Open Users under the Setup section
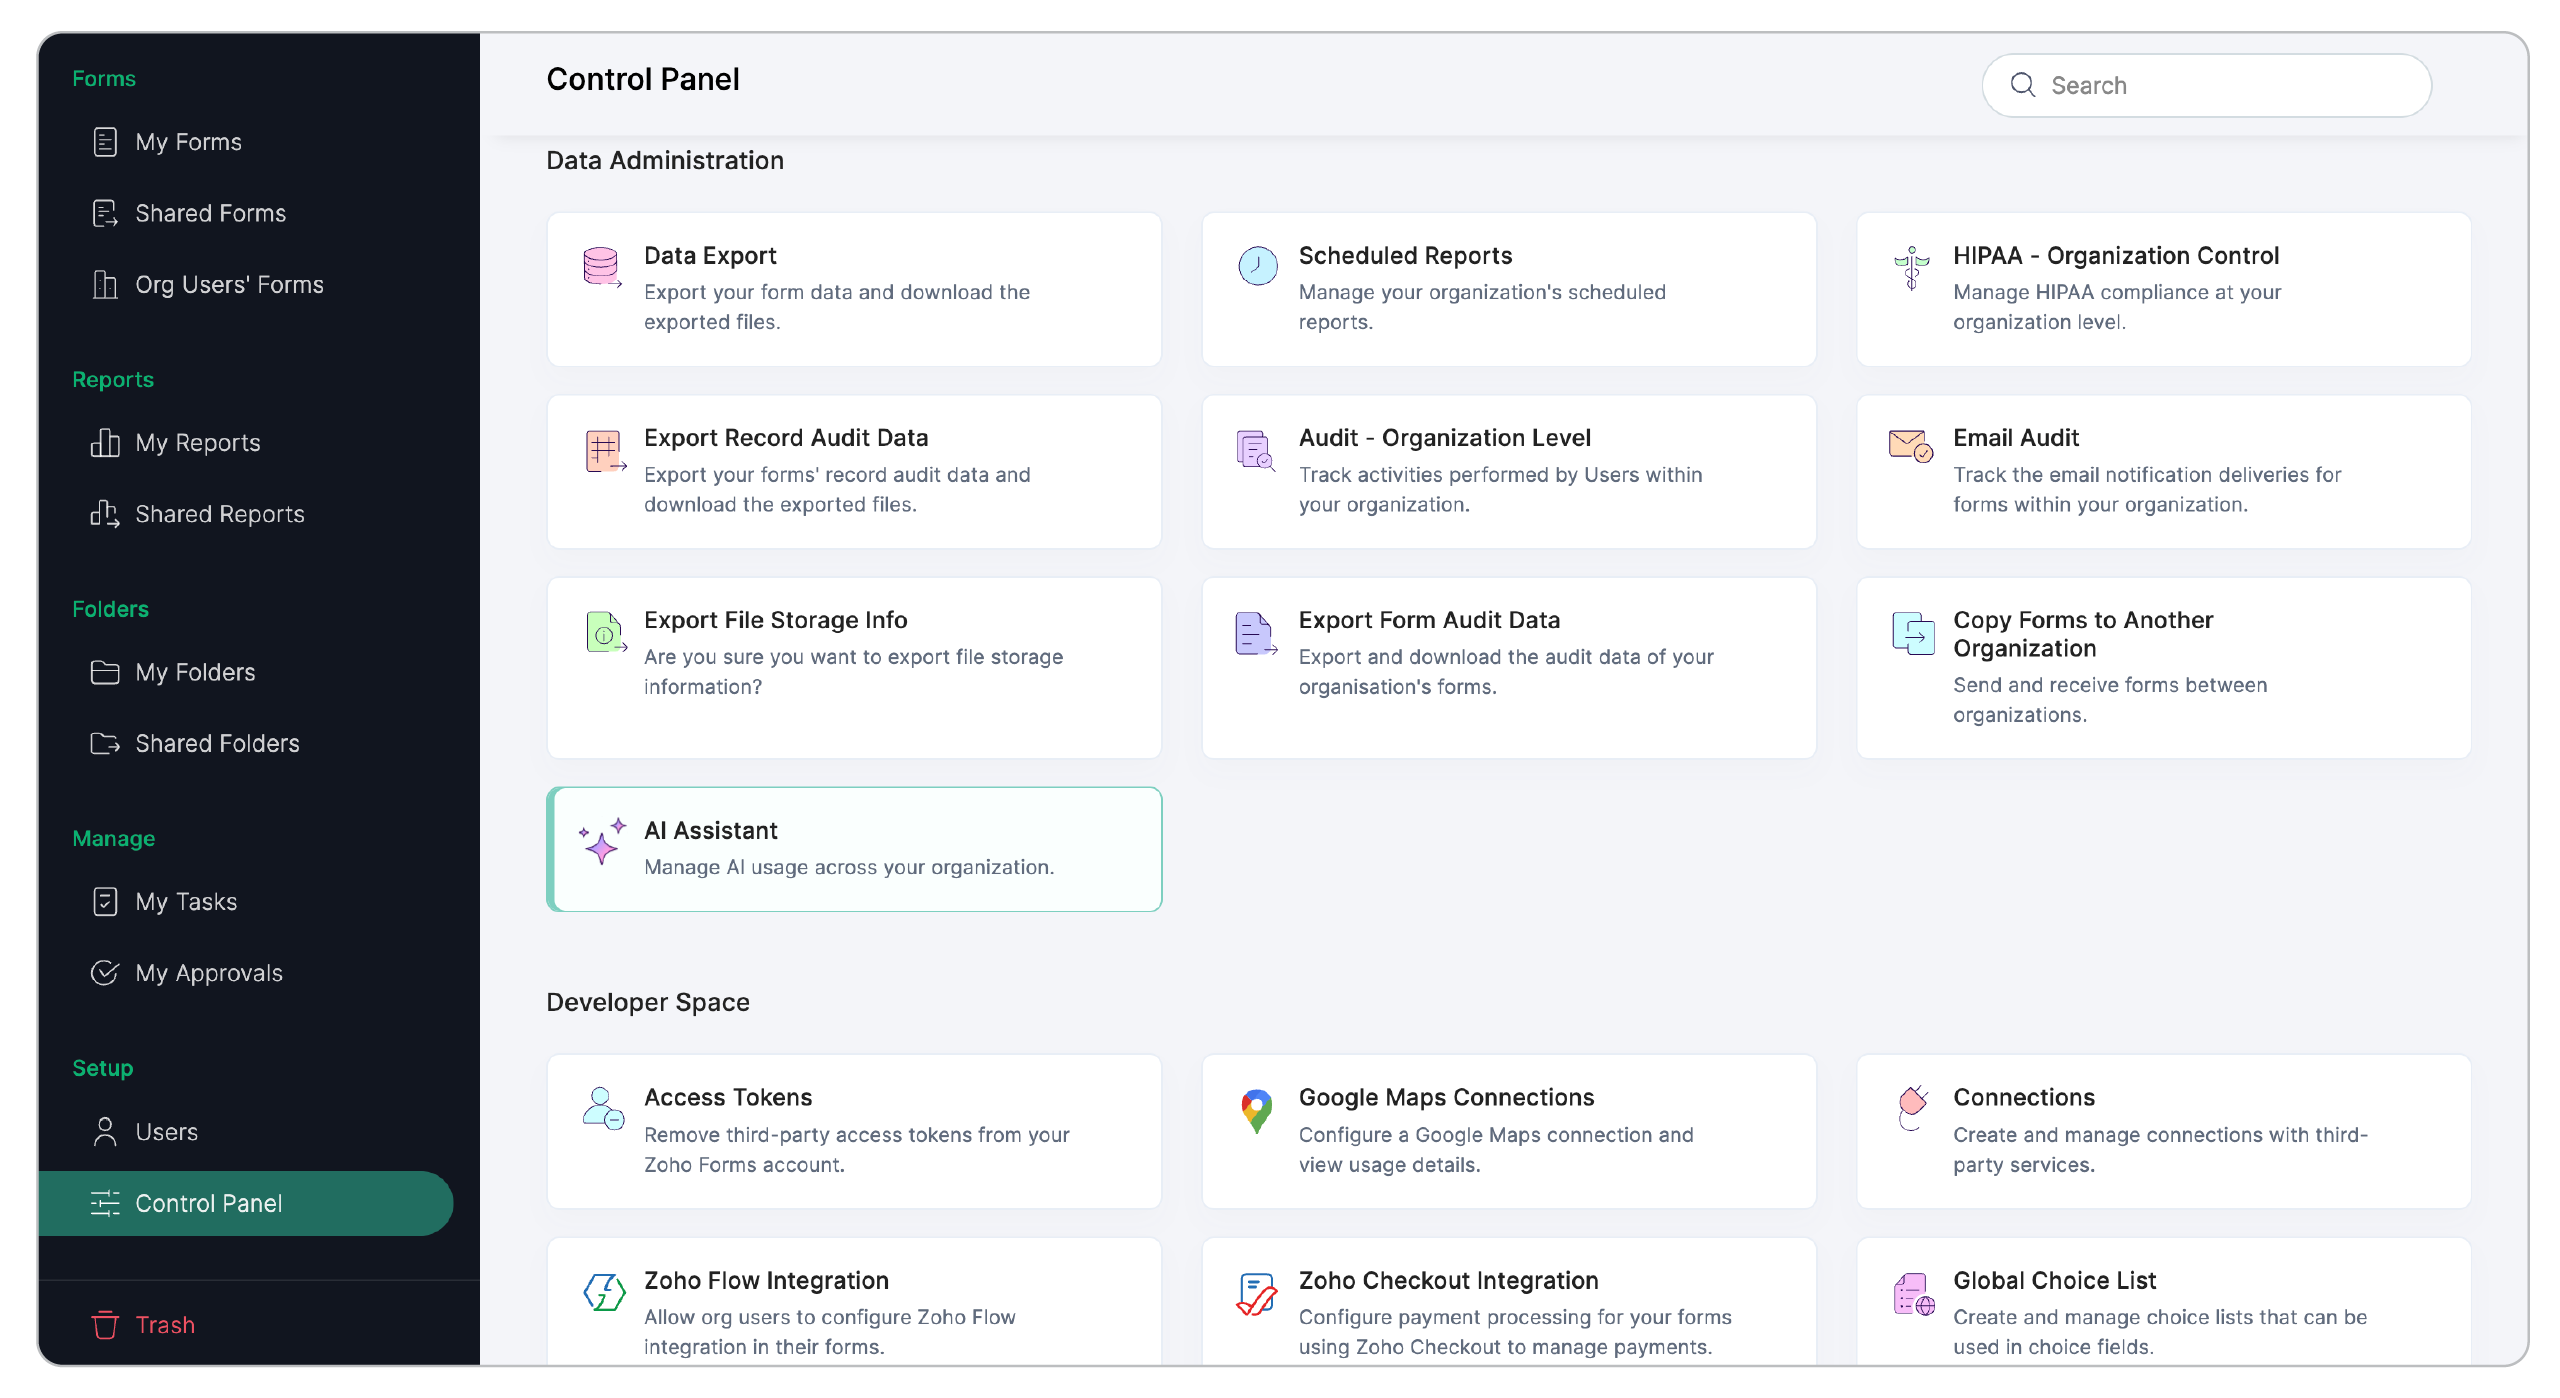The height and width of the screenshot is (1398, 2560). [167, 1132]
